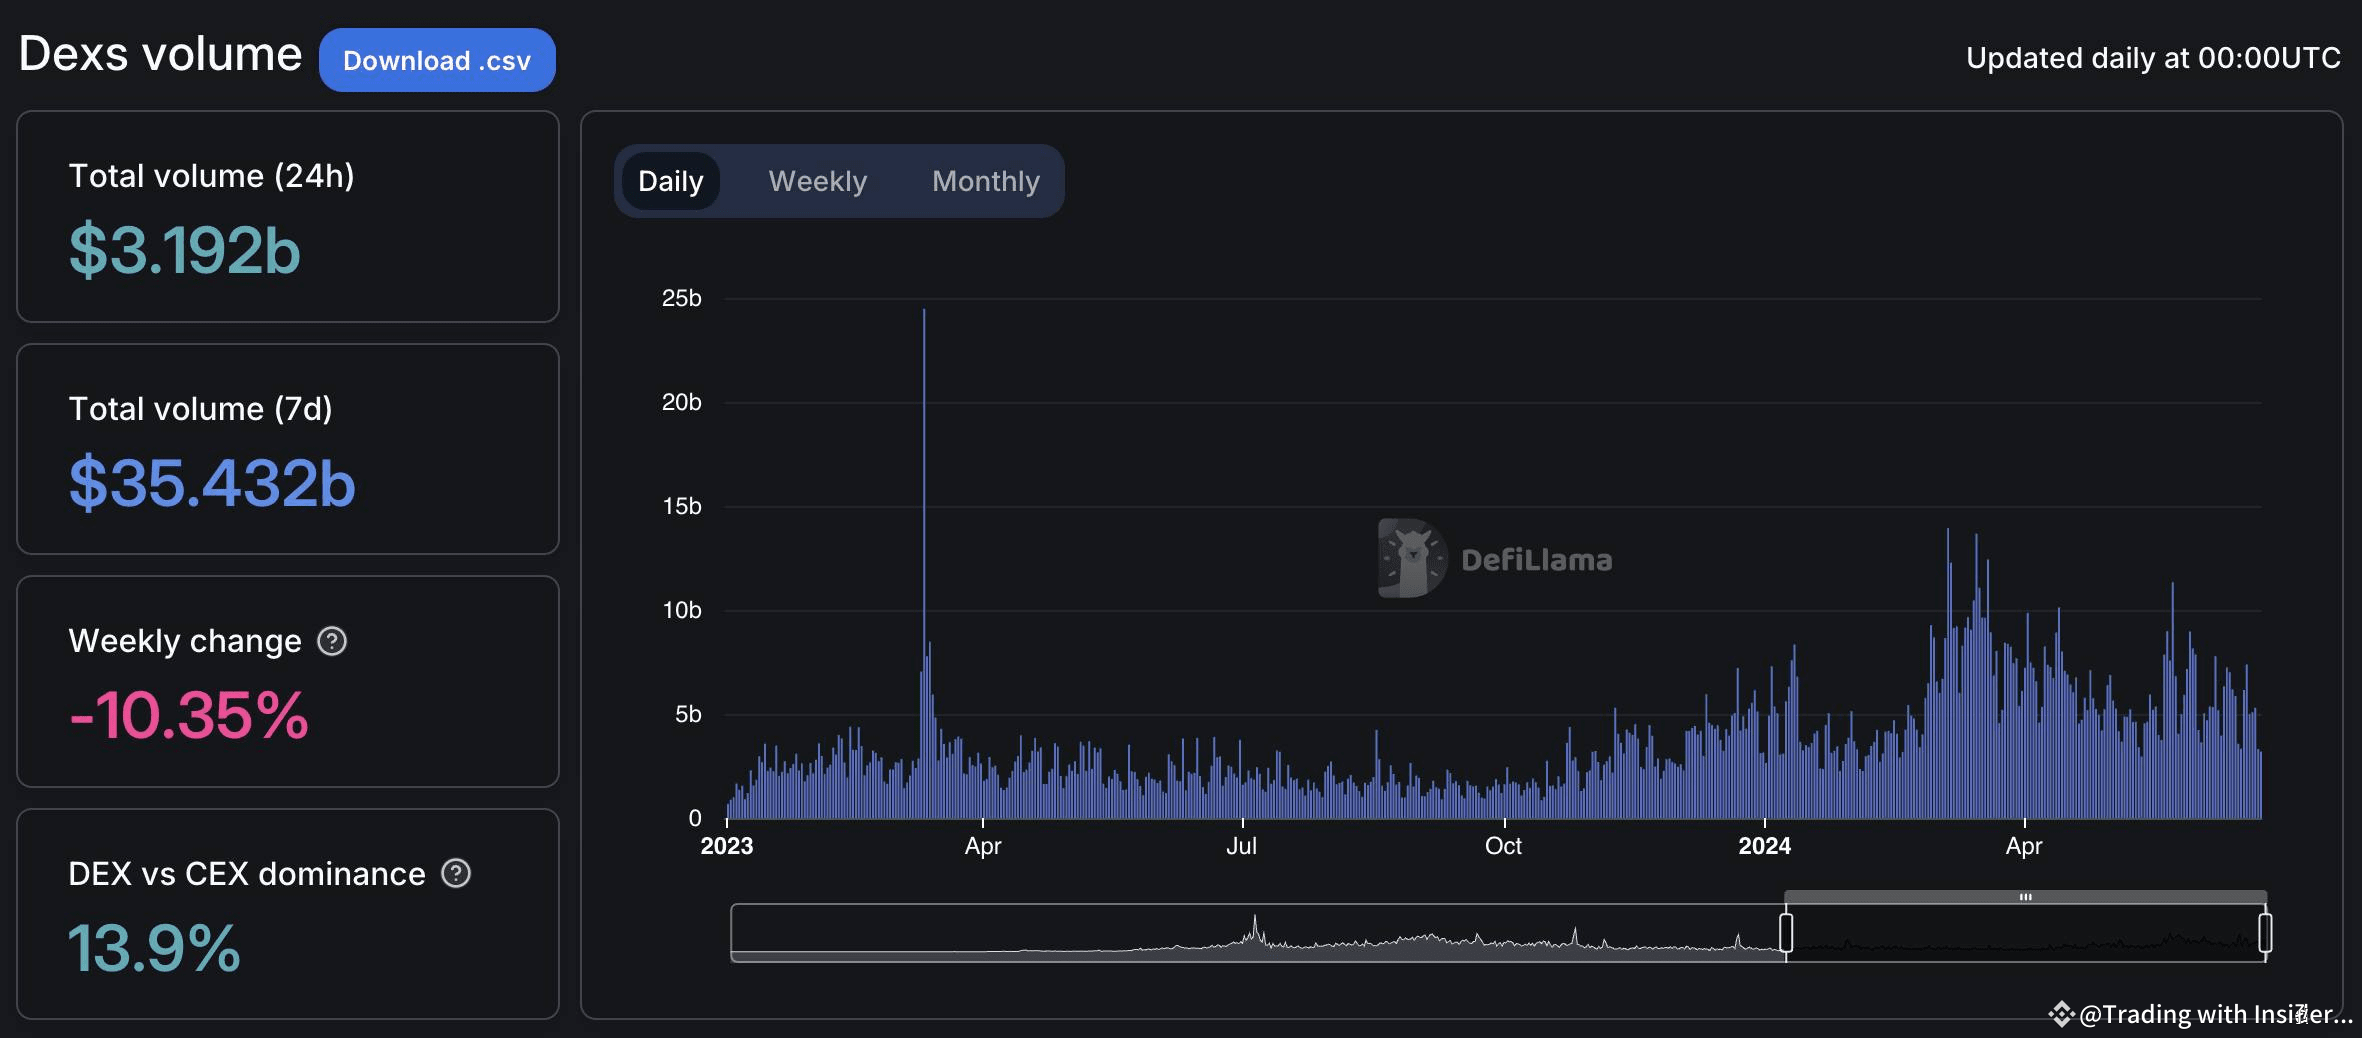Switch to the Weekly chart tab
Viewport: 2362px width, 1038px height.
click(x=817, y=181)
